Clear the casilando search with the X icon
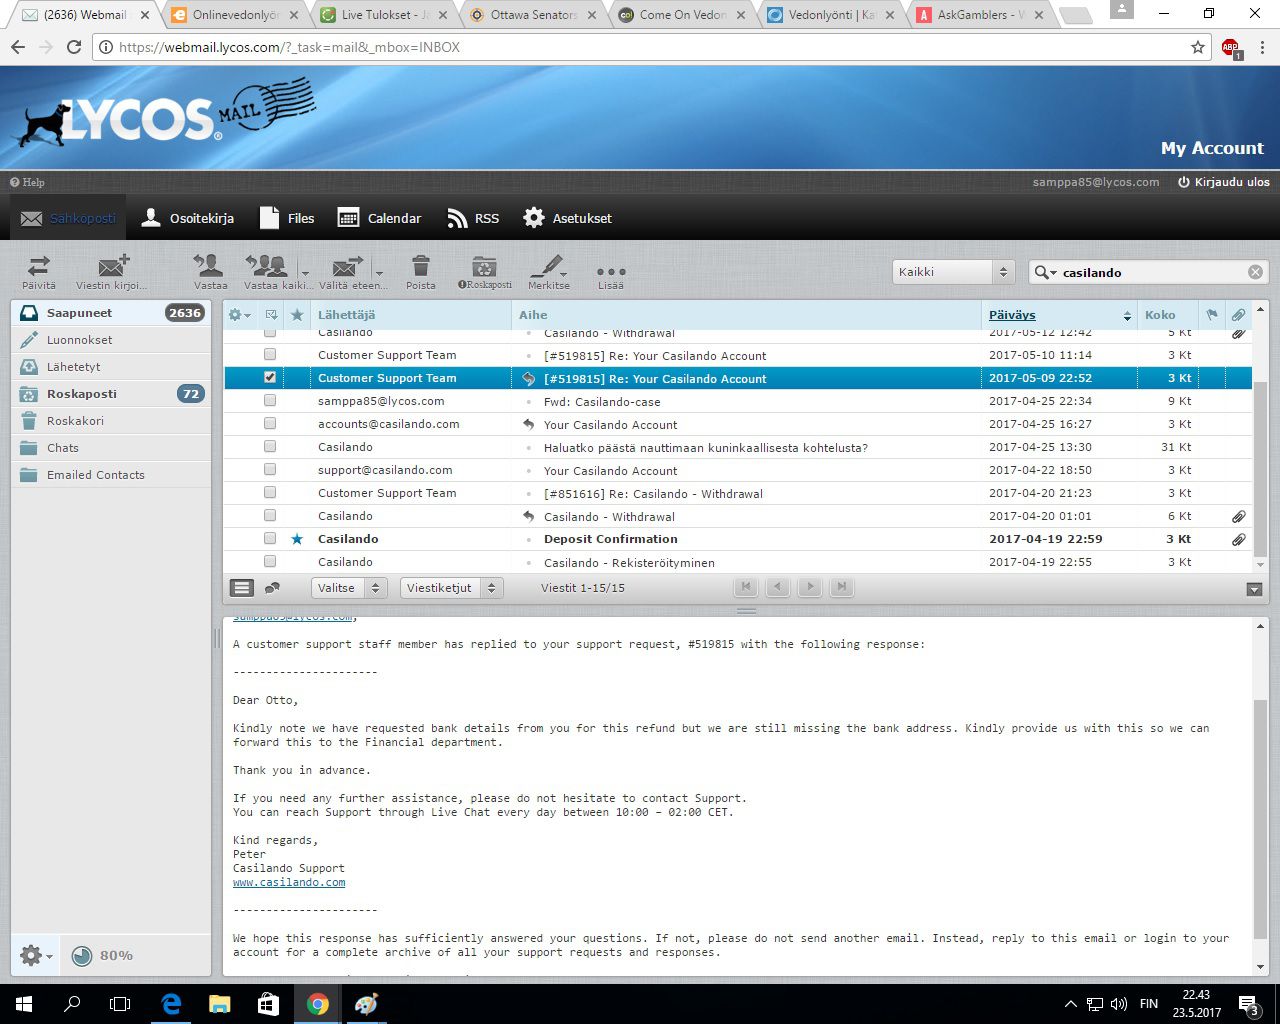This screenshot has width=1280, height=1024. tap(1255, 272)
